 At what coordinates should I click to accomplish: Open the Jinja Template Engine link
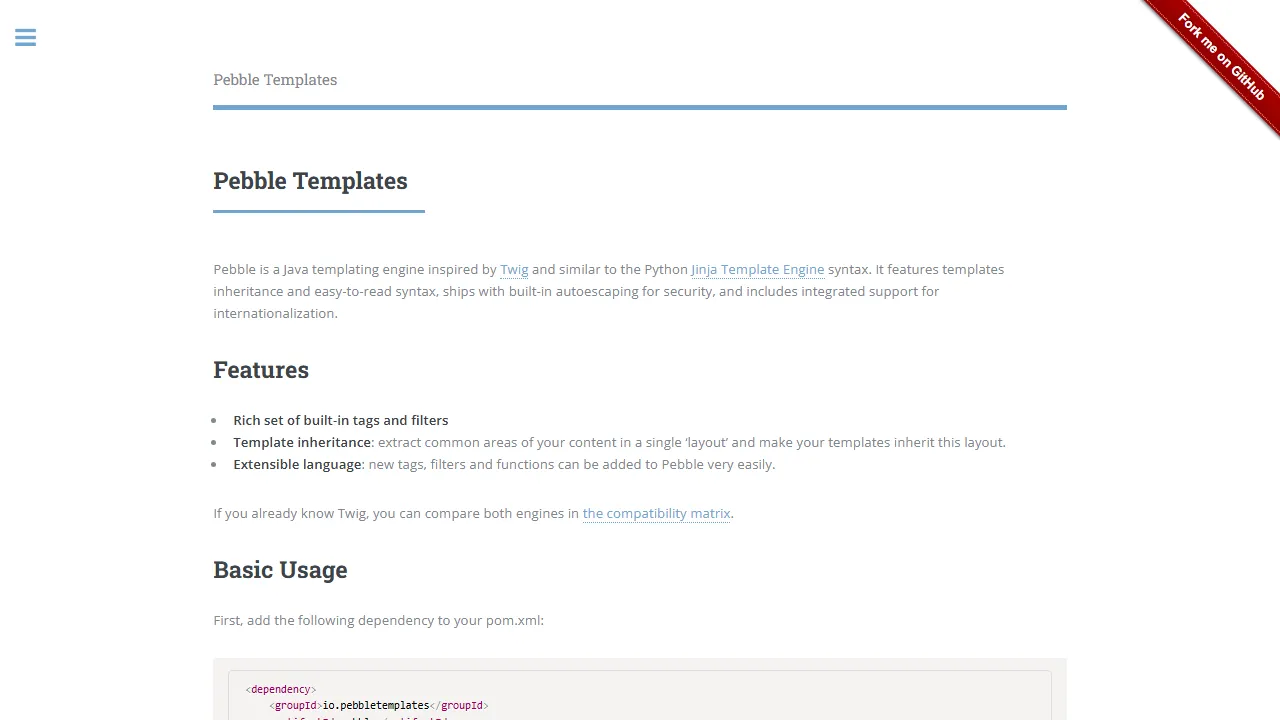coord(757,269)
